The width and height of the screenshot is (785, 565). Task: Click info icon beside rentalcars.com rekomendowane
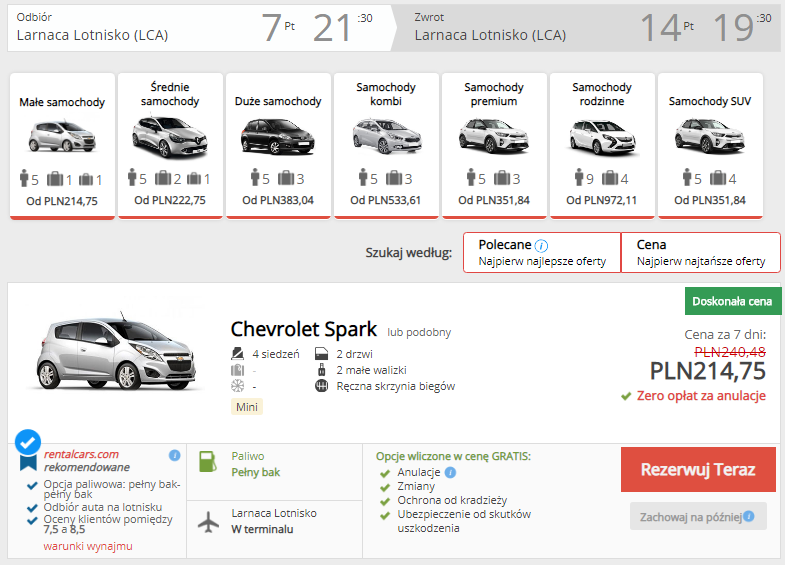pos(174,455)
